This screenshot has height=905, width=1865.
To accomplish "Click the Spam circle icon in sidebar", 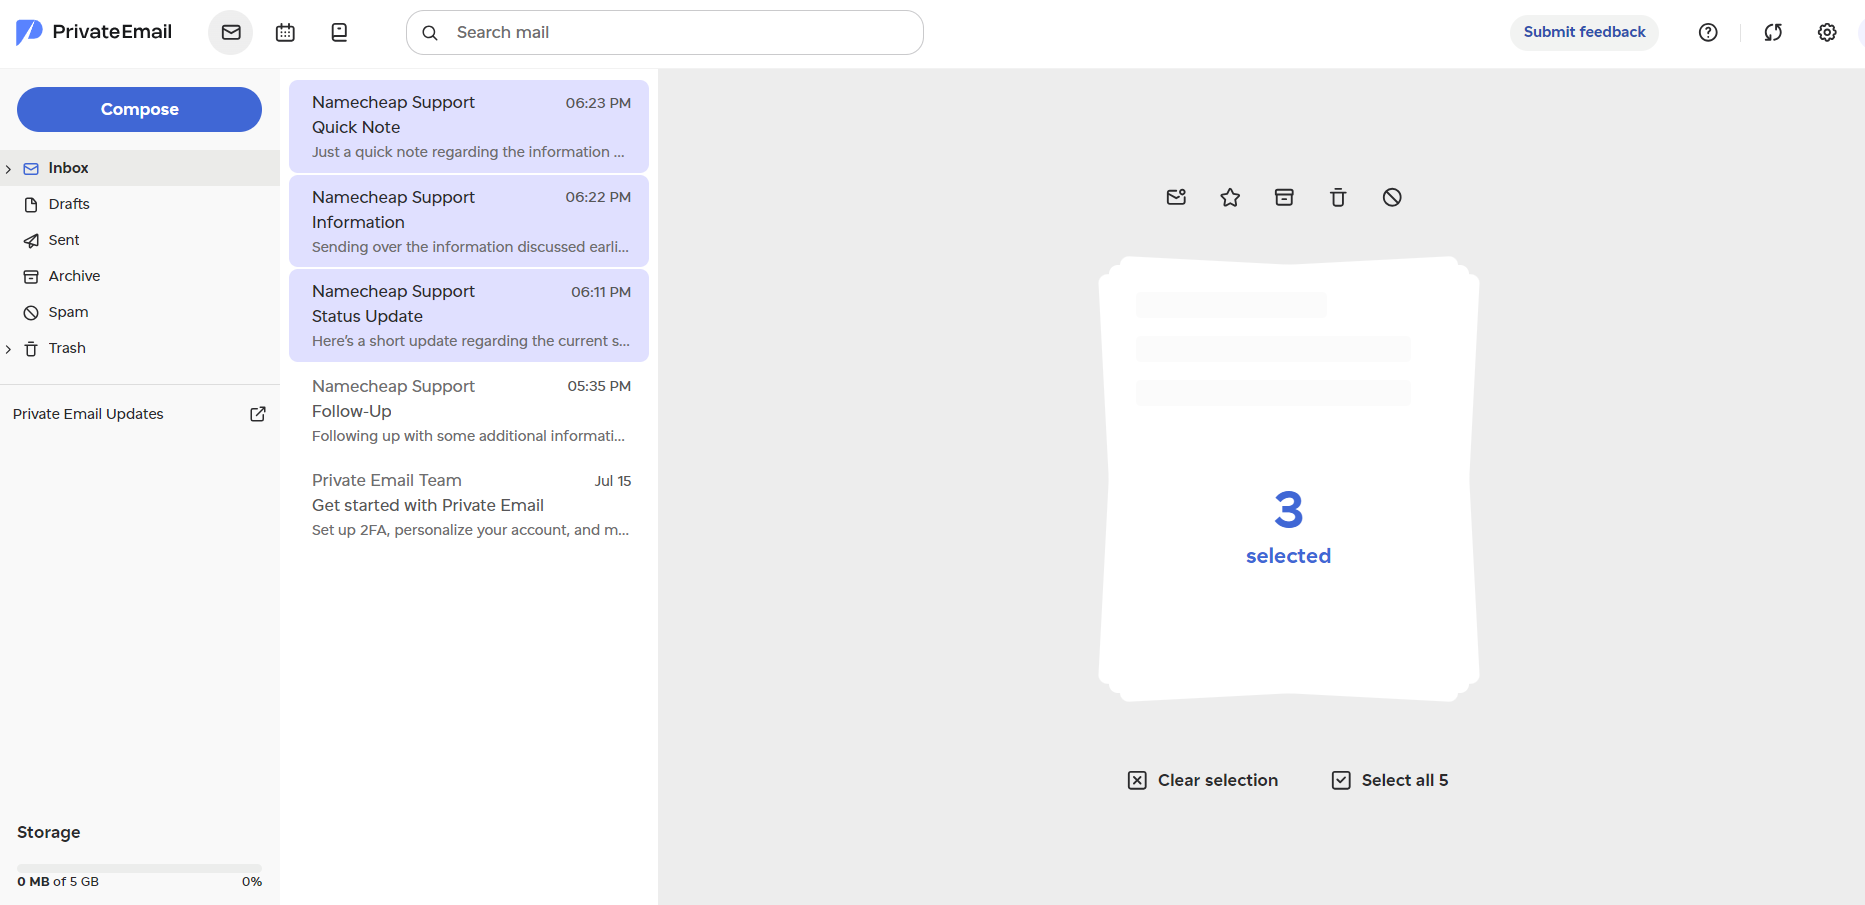I will click(31, 312).
